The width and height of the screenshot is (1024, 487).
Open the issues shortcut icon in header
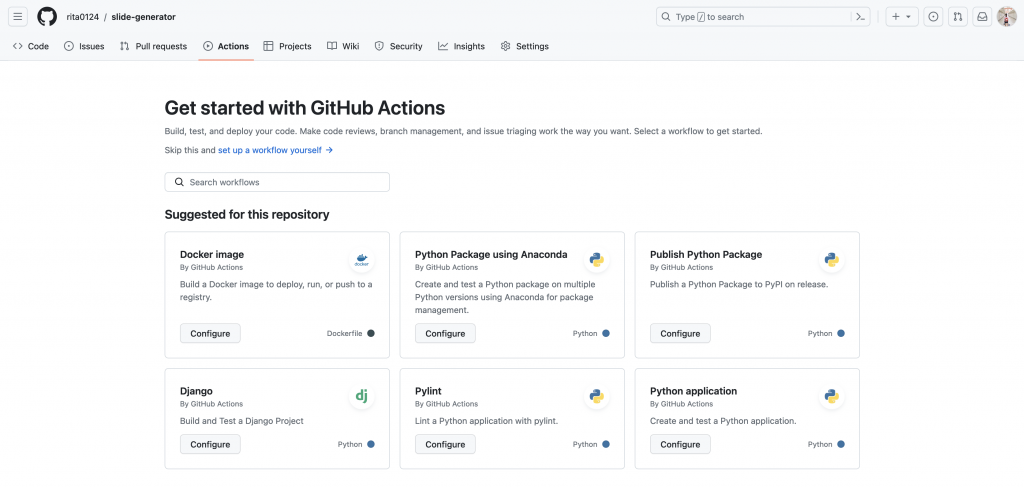click(x=933, y=17)
